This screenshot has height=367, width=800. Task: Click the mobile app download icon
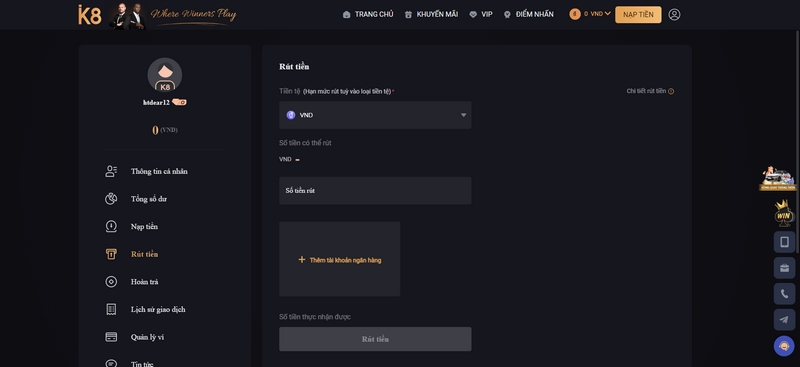click(784, 242)
